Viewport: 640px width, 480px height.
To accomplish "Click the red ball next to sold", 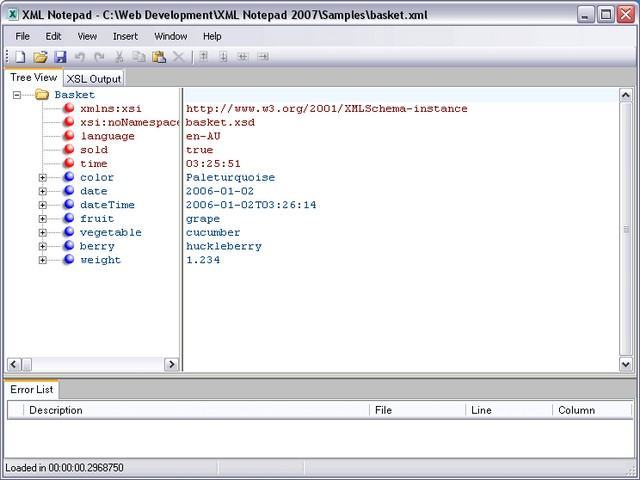I will pos(69,149).
